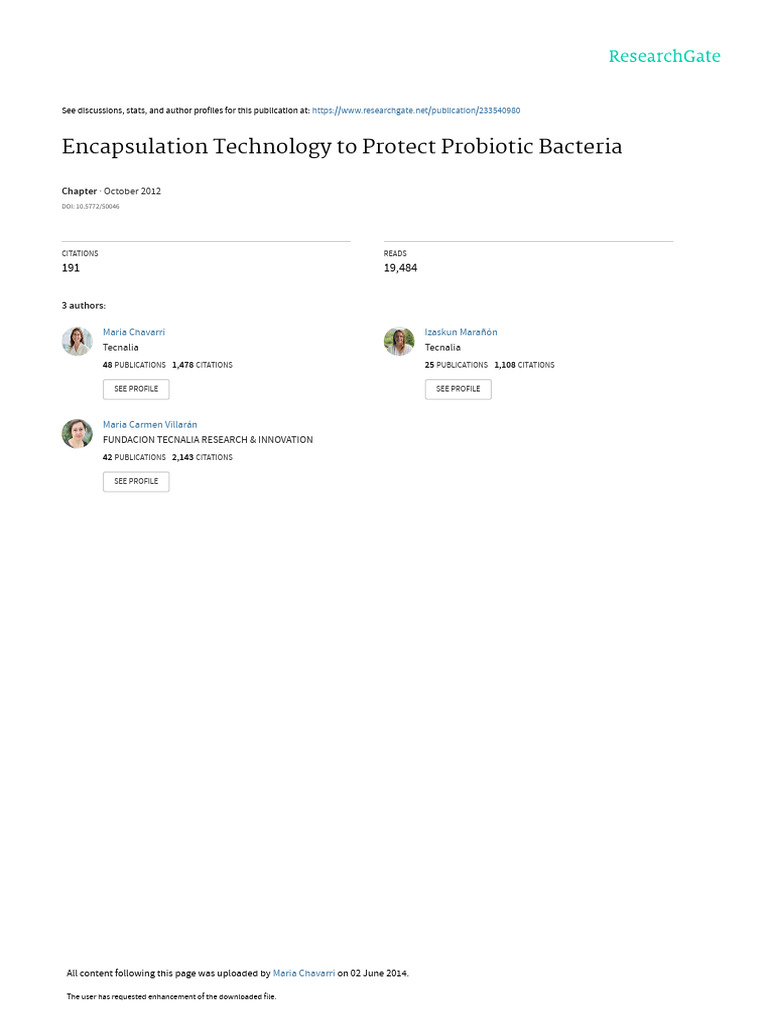Open Maria Chavarri's author name link
Image resolution: width=768 pixels, height=1024 pixels.
coord(134,332)
